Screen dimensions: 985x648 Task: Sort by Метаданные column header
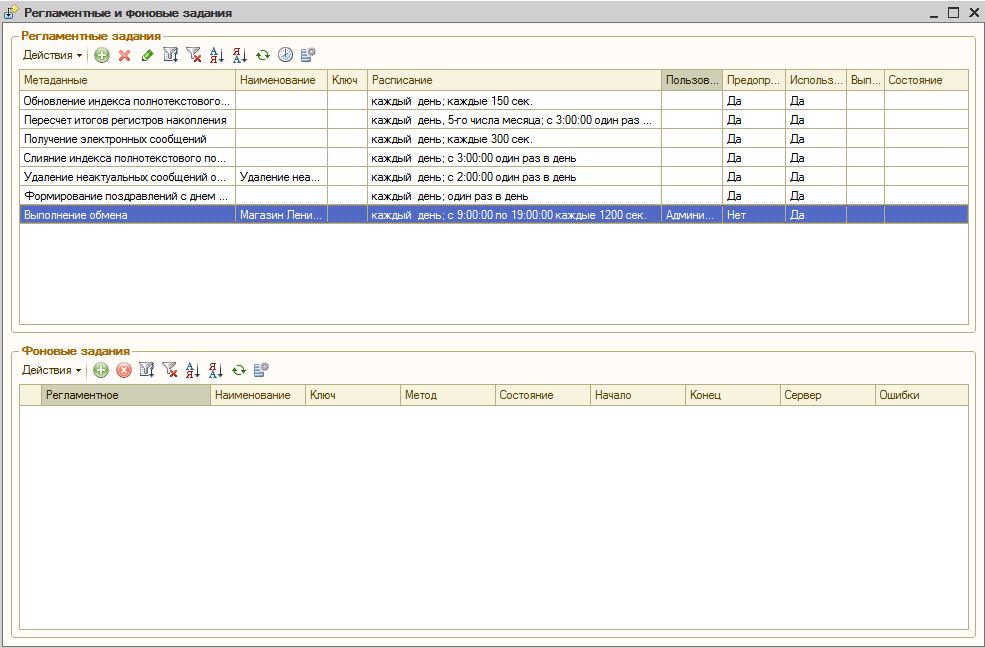(x=128, y=80)
